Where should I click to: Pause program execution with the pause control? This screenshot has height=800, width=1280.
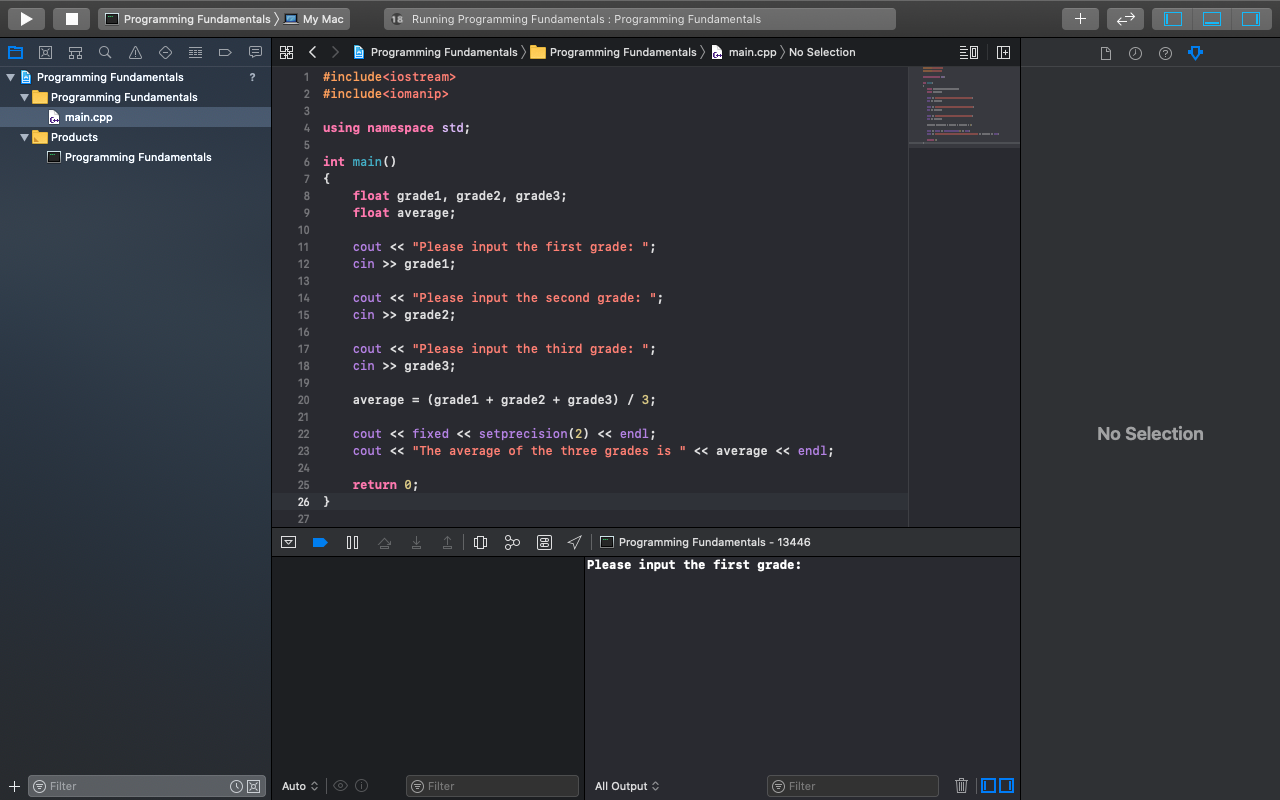[352, 542]
